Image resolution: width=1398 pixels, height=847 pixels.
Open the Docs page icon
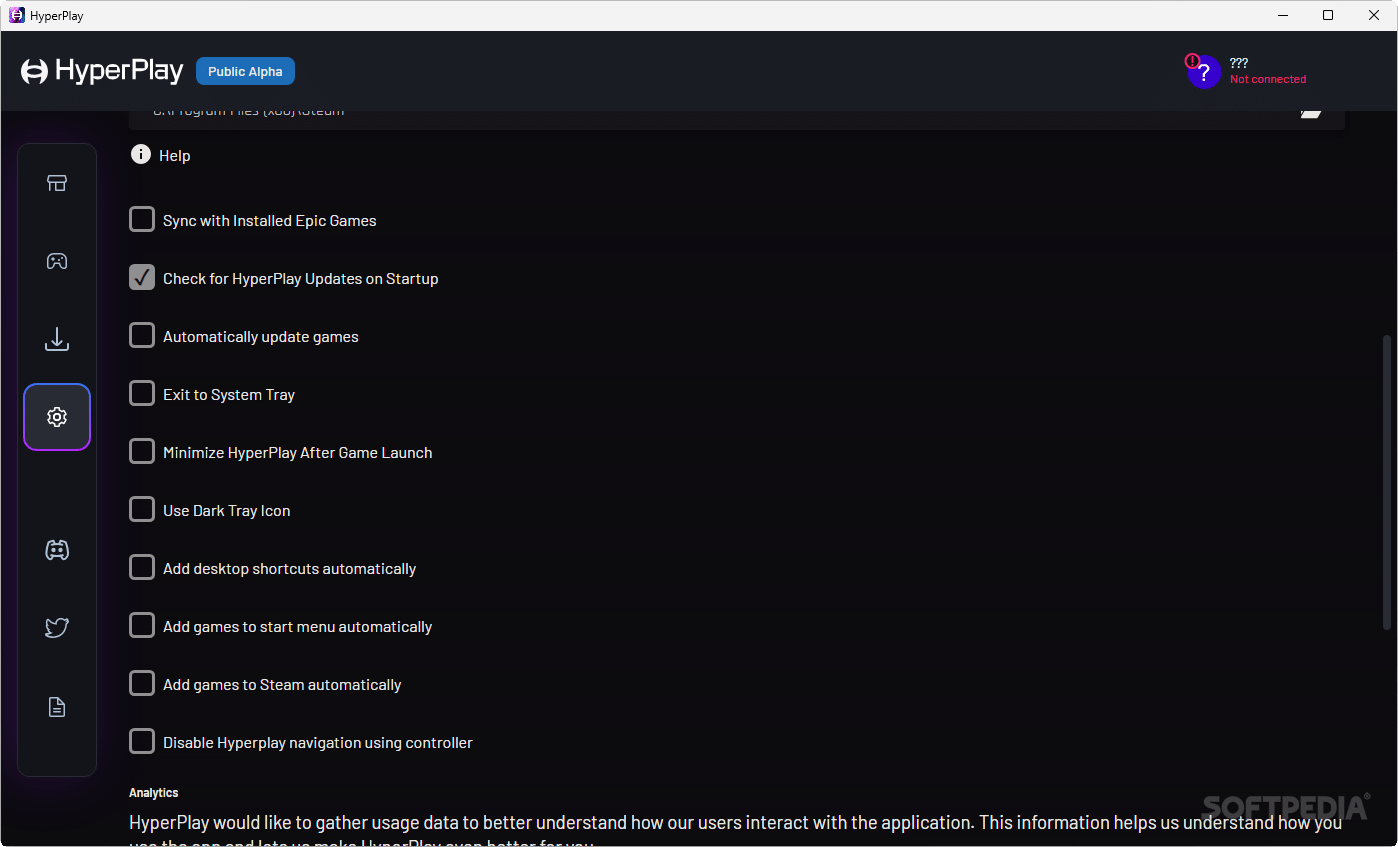click(57, 707)
